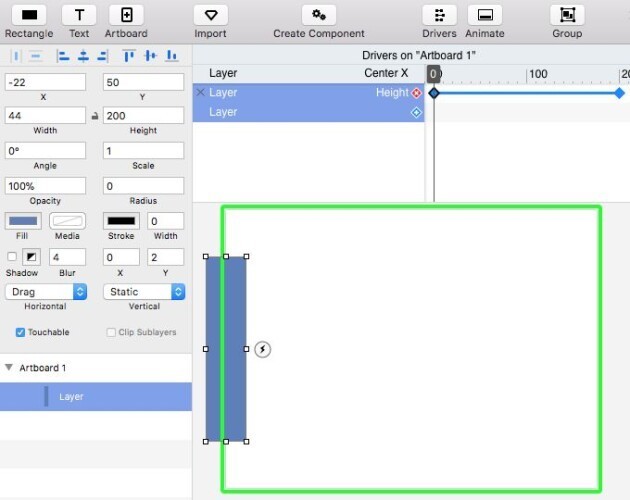Click the Group icon
The height and width of the screenshot is (500, 630).
[x=567, y=15]
